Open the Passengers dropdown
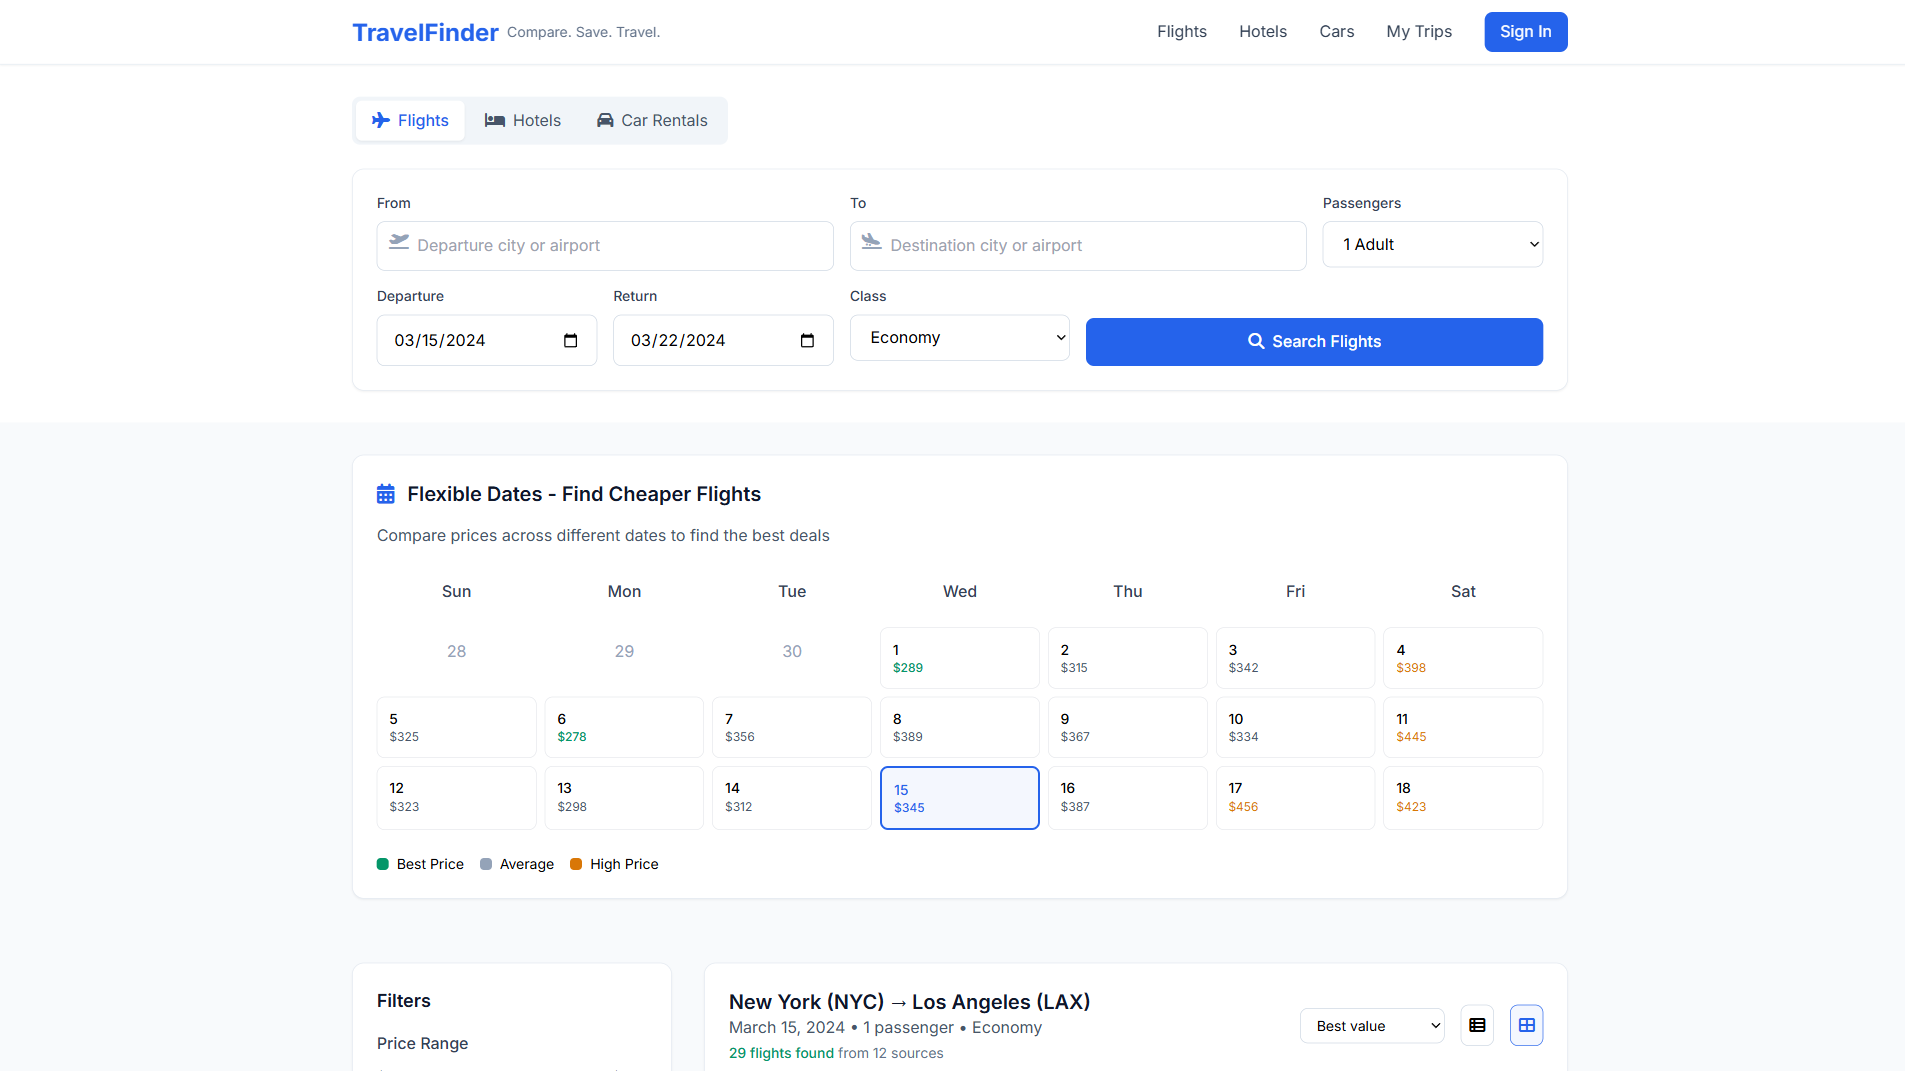Screen dimensions: 1905x1071 coord(1432,243)
